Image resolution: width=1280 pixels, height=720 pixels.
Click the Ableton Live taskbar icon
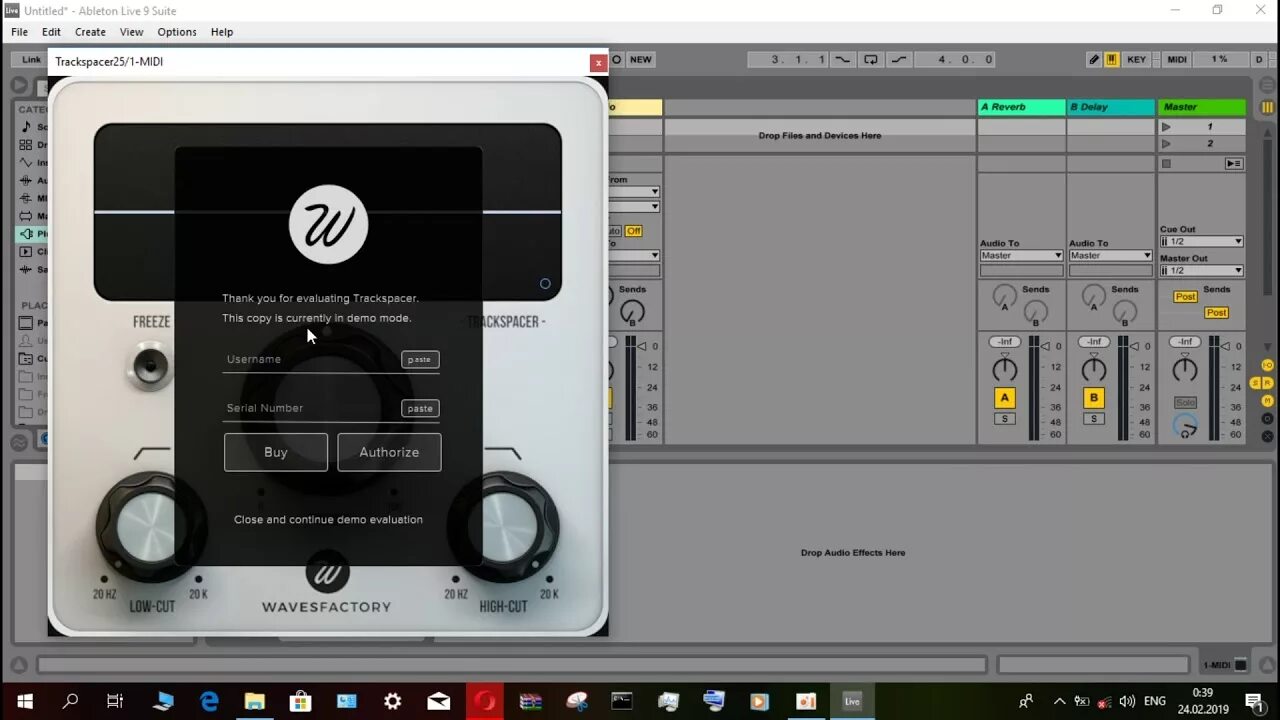pyautogui.click(x=852, y=701)
